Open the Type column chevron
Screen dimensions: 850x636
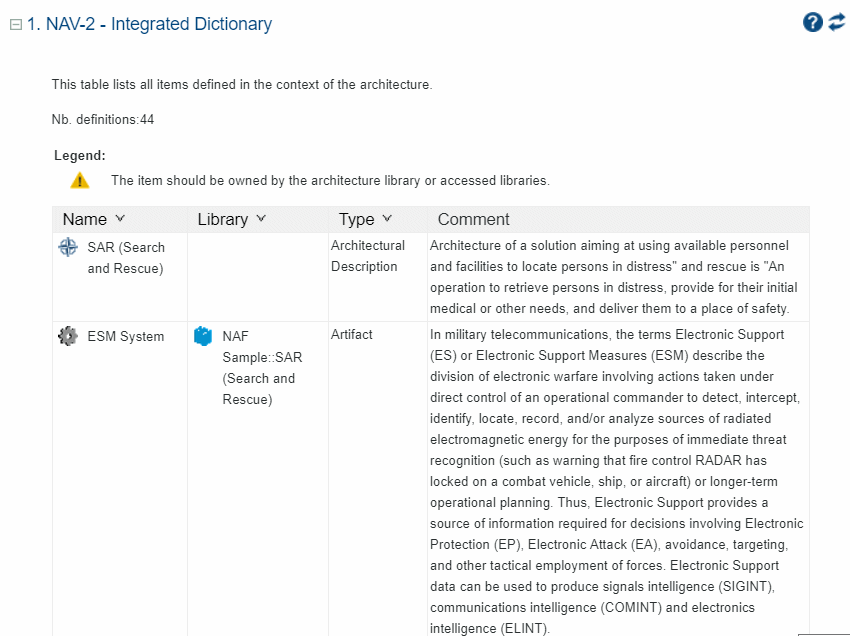pyautogui.click(x=387, y=219)
